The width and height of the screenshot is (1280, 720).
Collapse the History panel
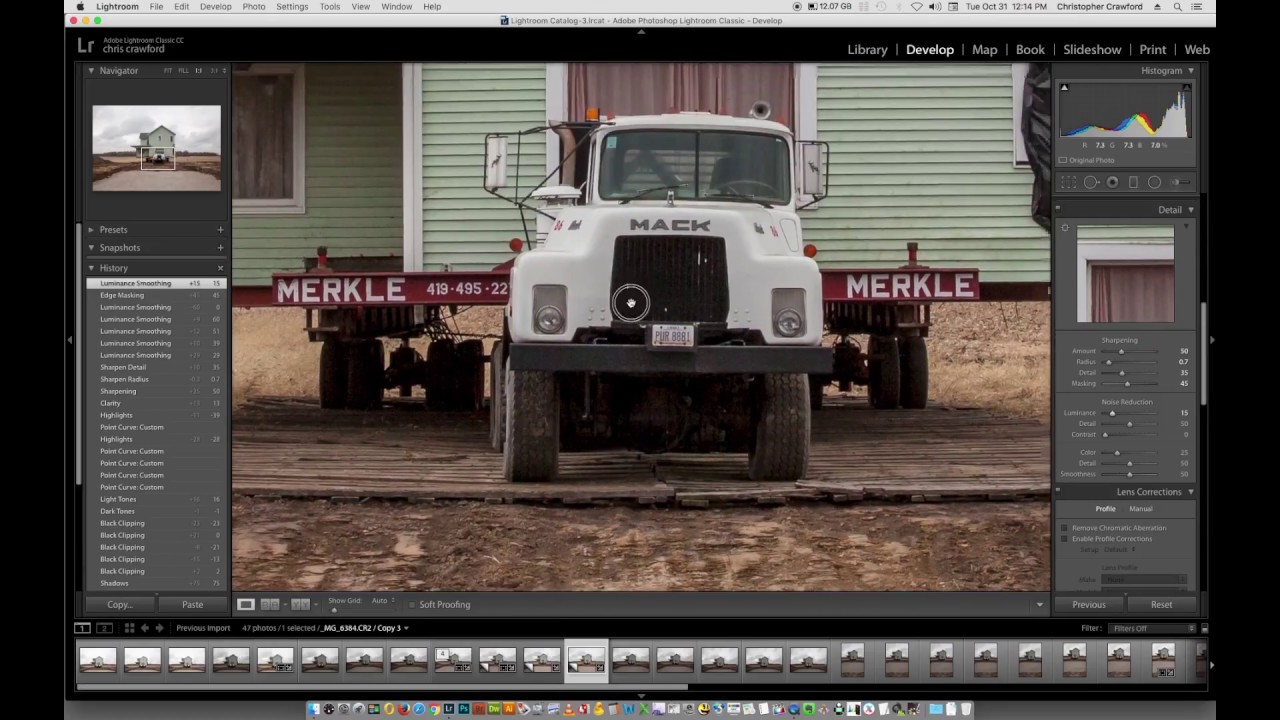pos(91,268)
